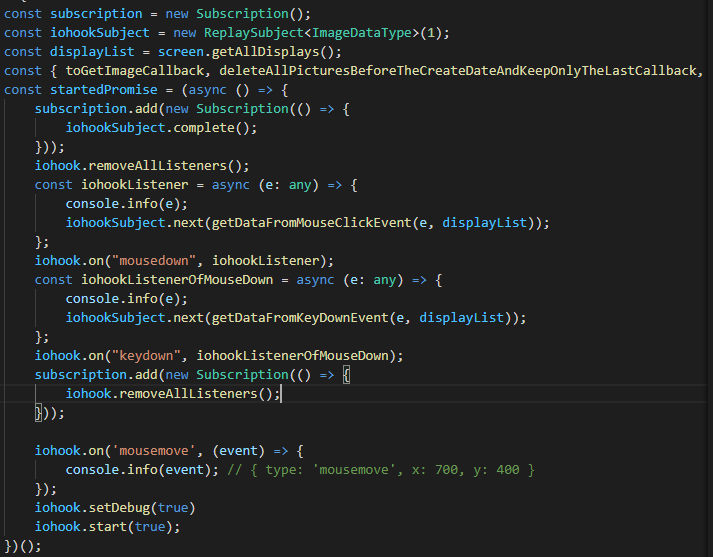Click 'console.info(event);' statement
This screenshot has height=557, width=713.
(142, 470)
